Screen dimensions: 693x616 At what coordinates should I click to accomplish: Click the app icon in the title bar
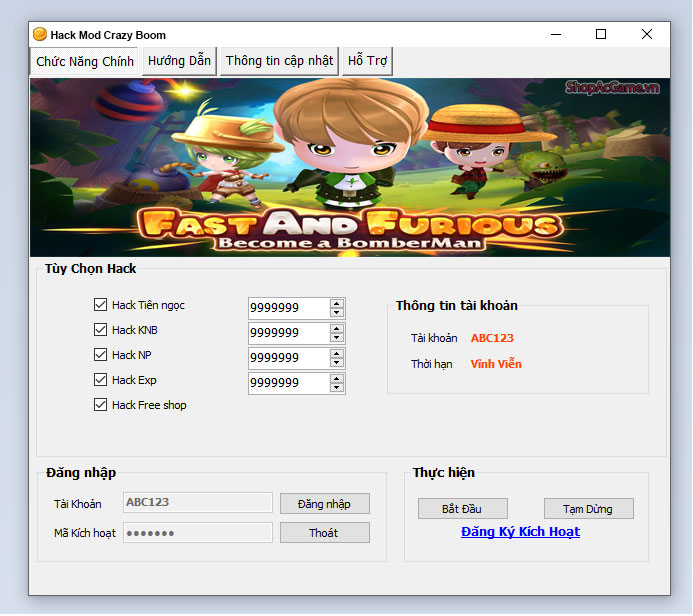click(x=40, y=34)
